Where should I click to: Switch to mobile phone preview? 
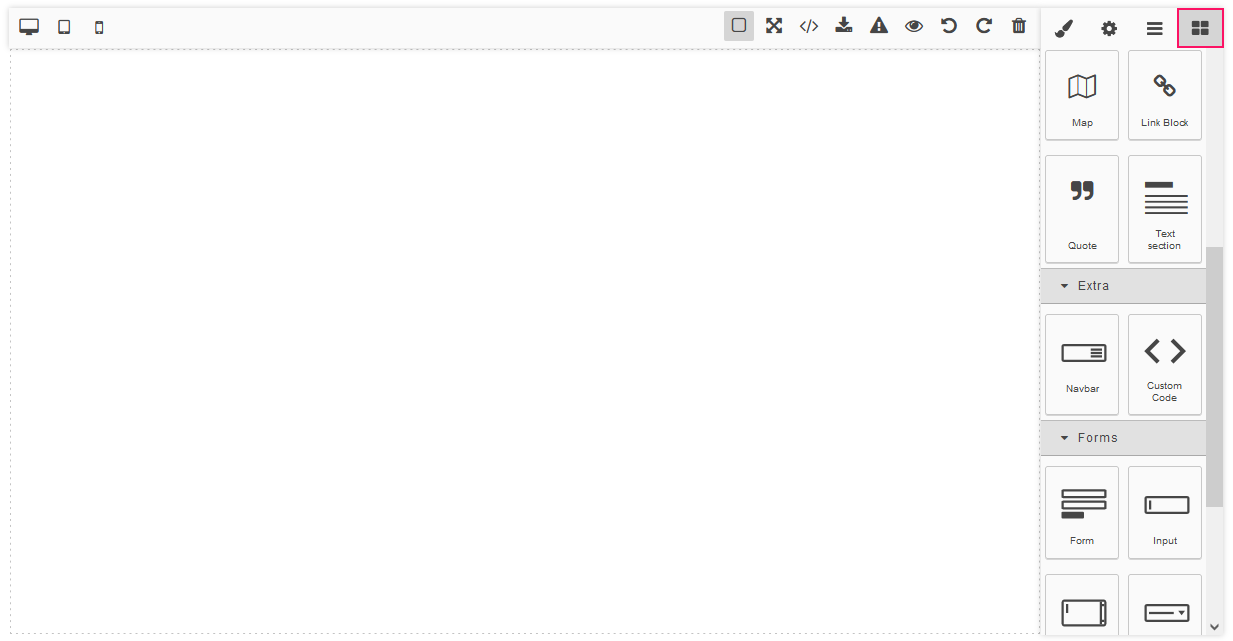tap(99, 27)
